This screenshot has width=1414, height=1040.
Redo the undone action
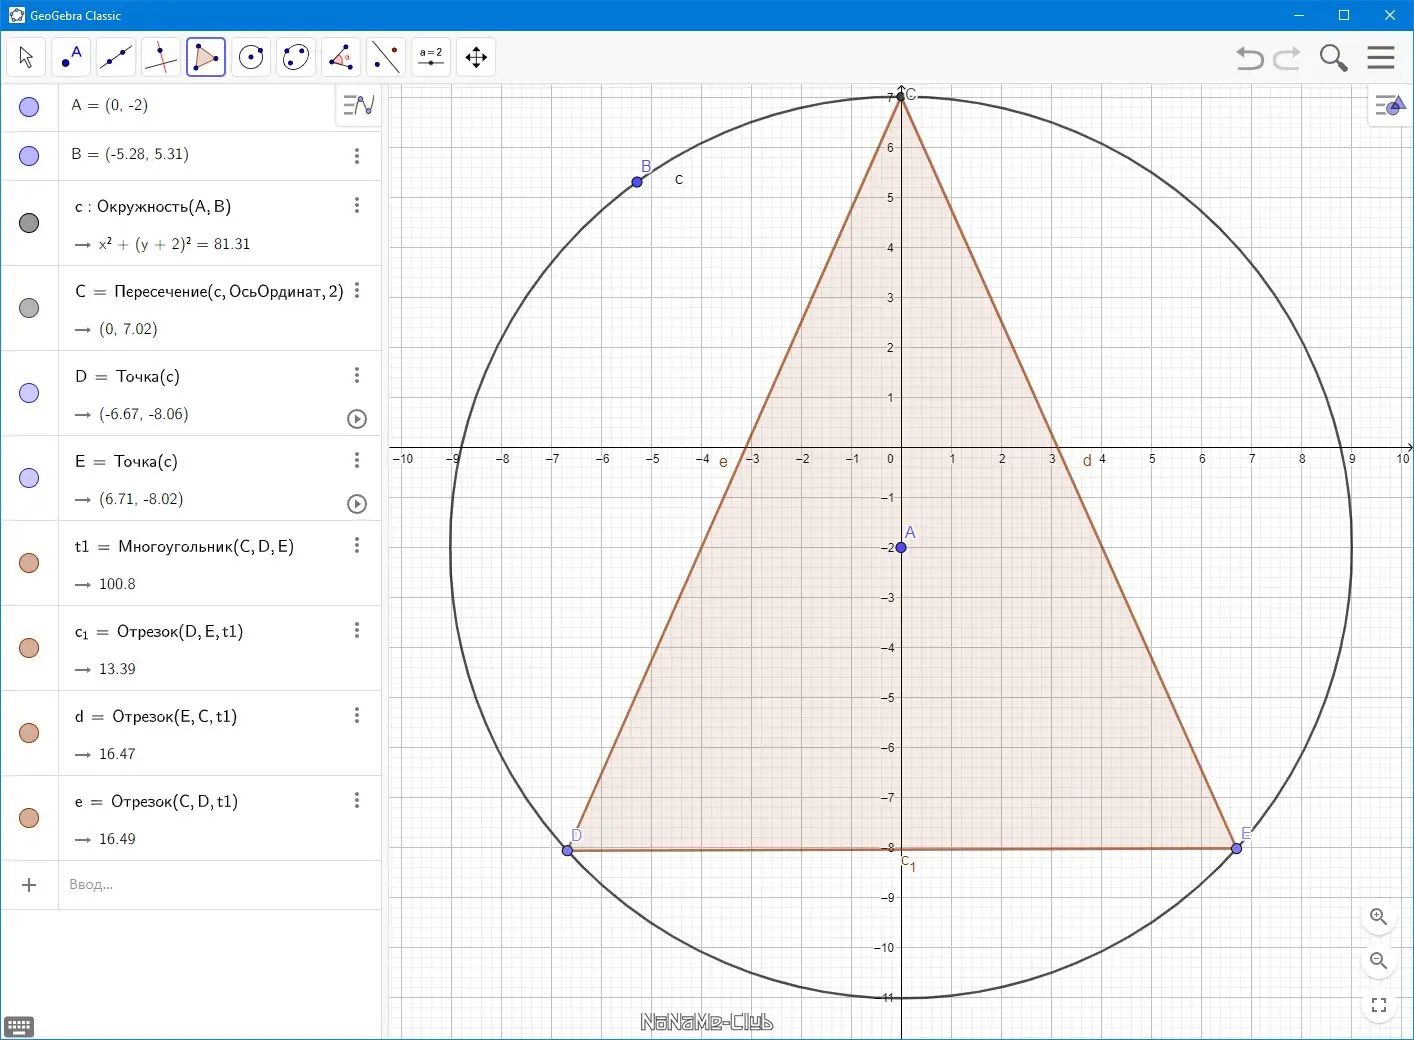click(x=1287, y=58)
